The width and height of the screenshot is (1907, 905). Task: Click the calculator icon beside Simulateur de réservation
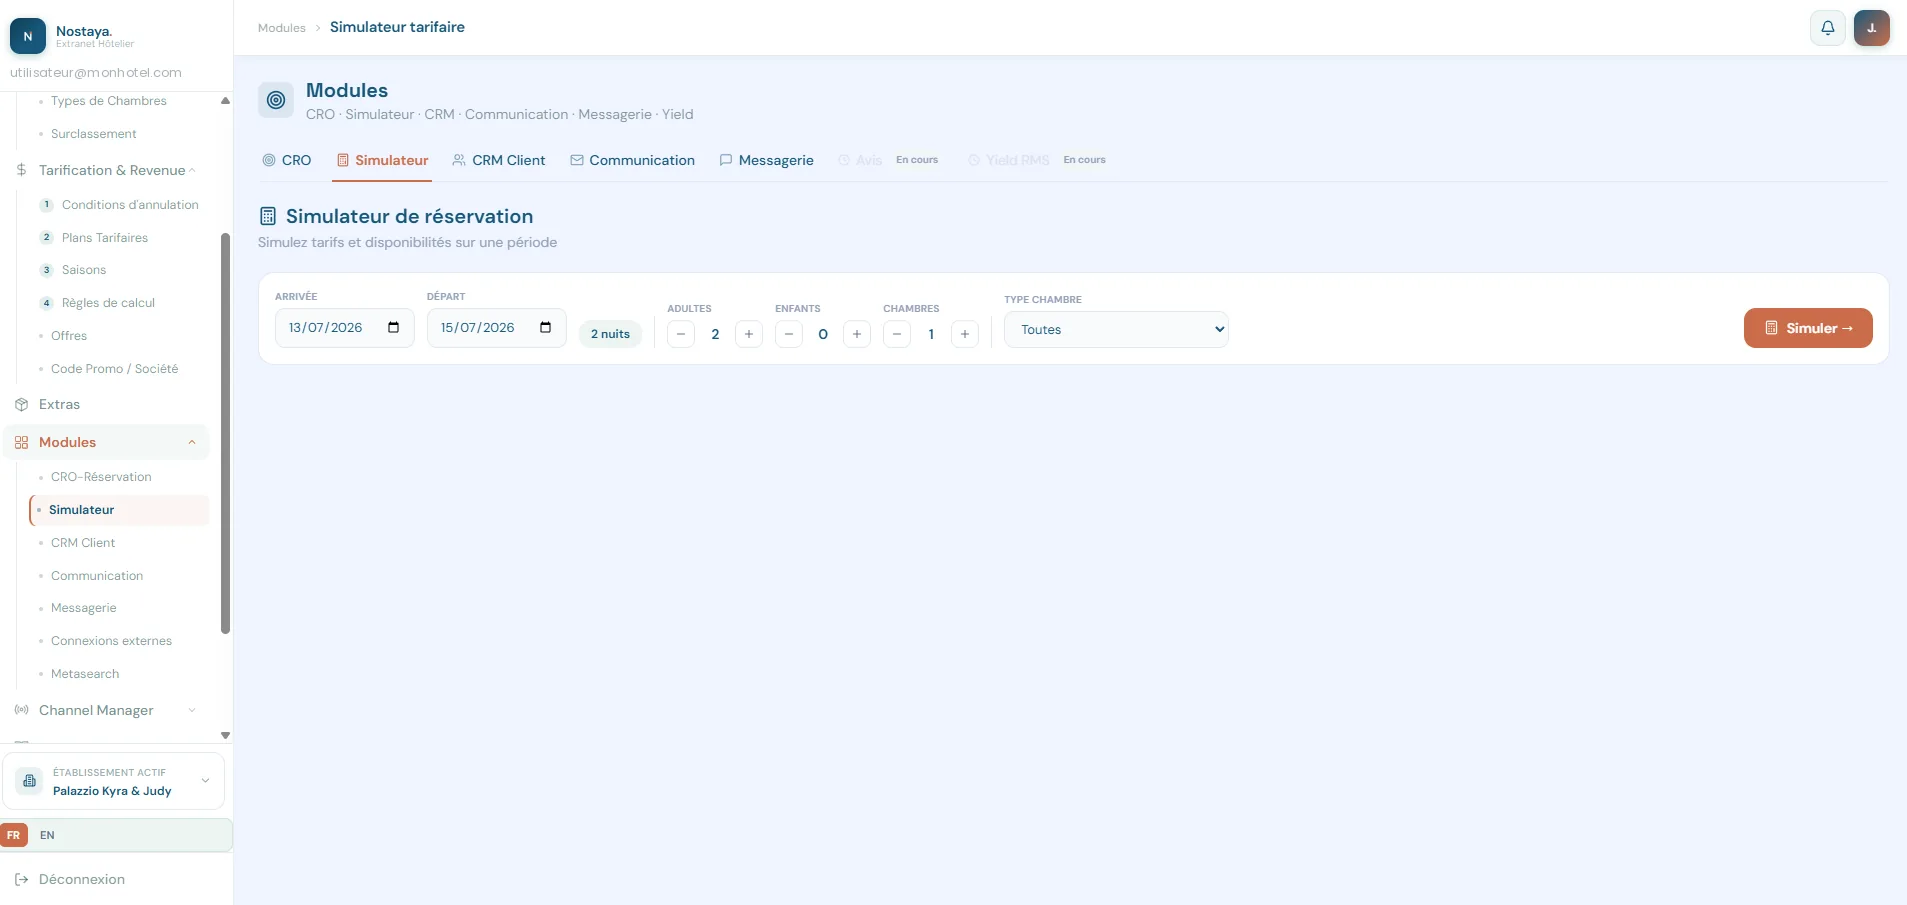[268, 216]
